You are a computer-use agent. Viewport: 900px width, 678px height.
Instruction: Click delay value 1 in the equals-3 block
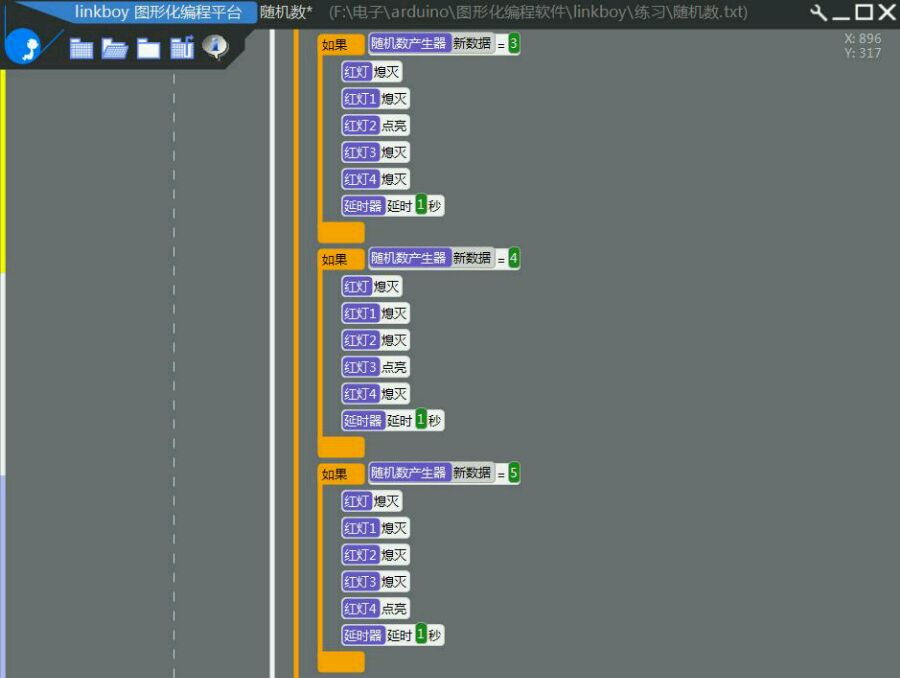click(x=421, y=204)
